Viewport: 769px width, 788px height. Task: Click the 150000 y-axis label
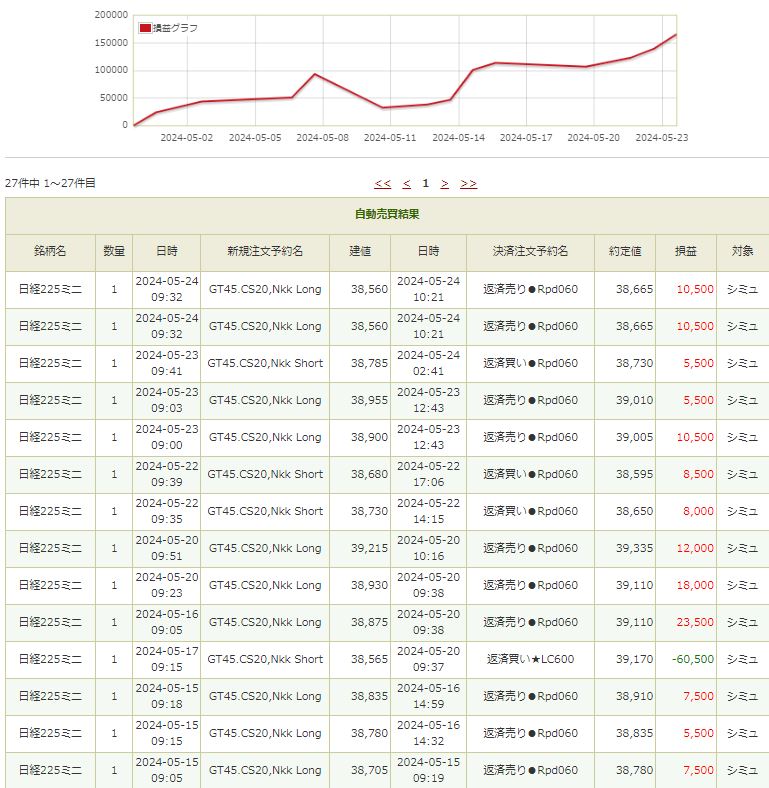coord(112,43)
